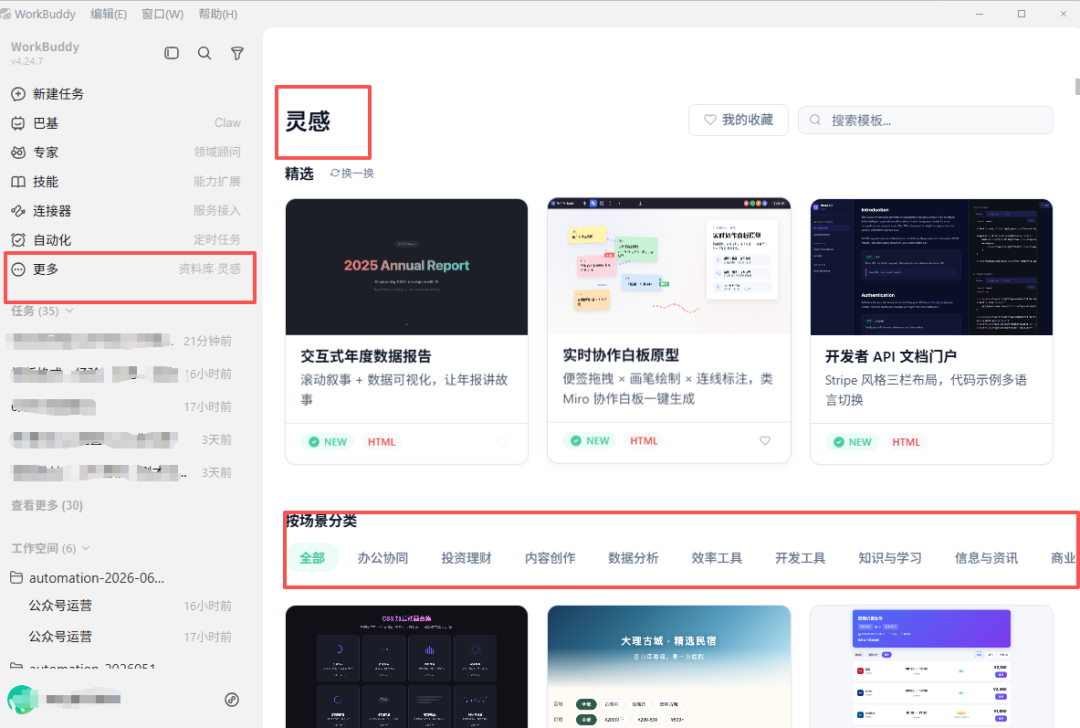Select the 信息与资讯 category tab

(x=986, y=558)
